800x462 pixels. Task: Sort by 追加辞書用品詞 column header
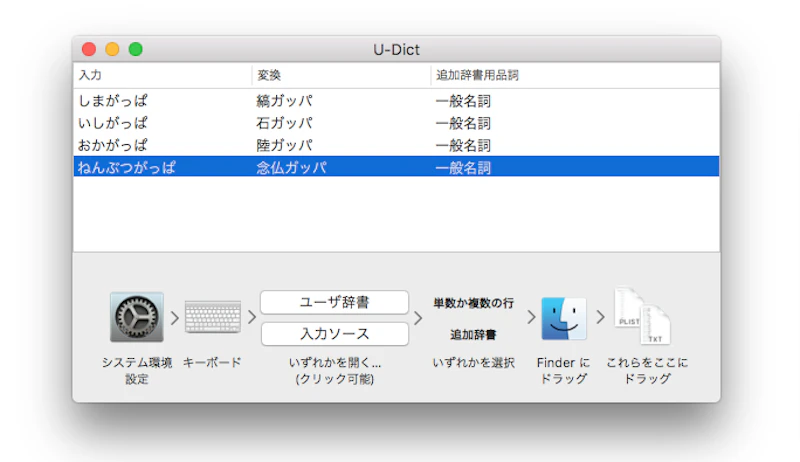[x=576, y=75]
